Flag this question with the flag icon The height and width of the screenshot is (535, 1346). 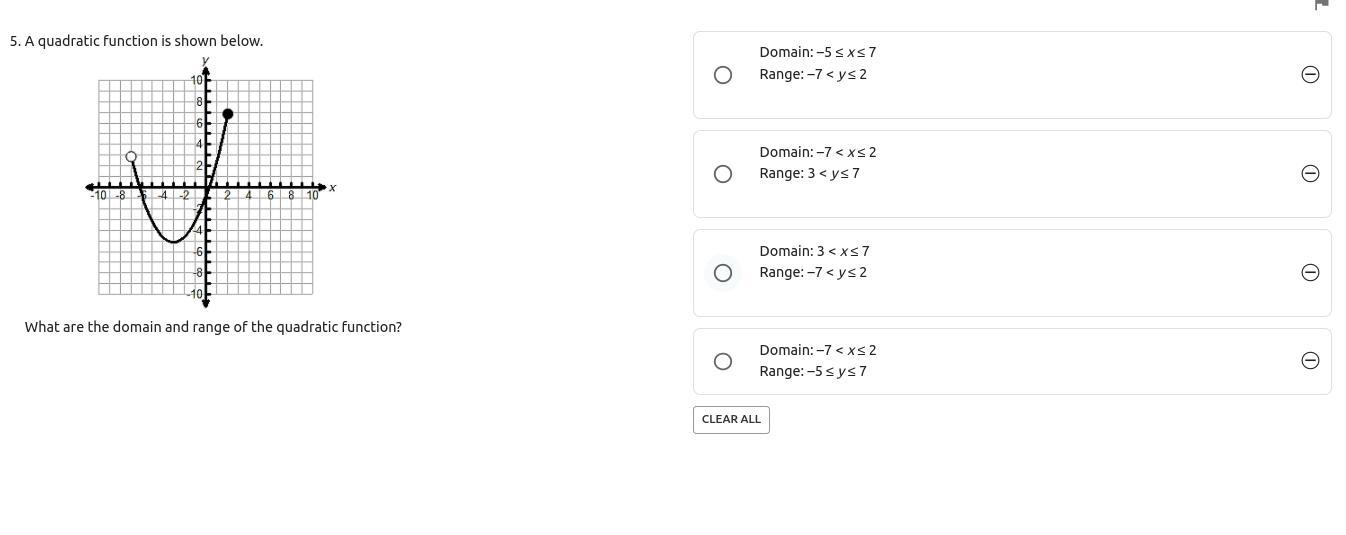click(1321, 5)
